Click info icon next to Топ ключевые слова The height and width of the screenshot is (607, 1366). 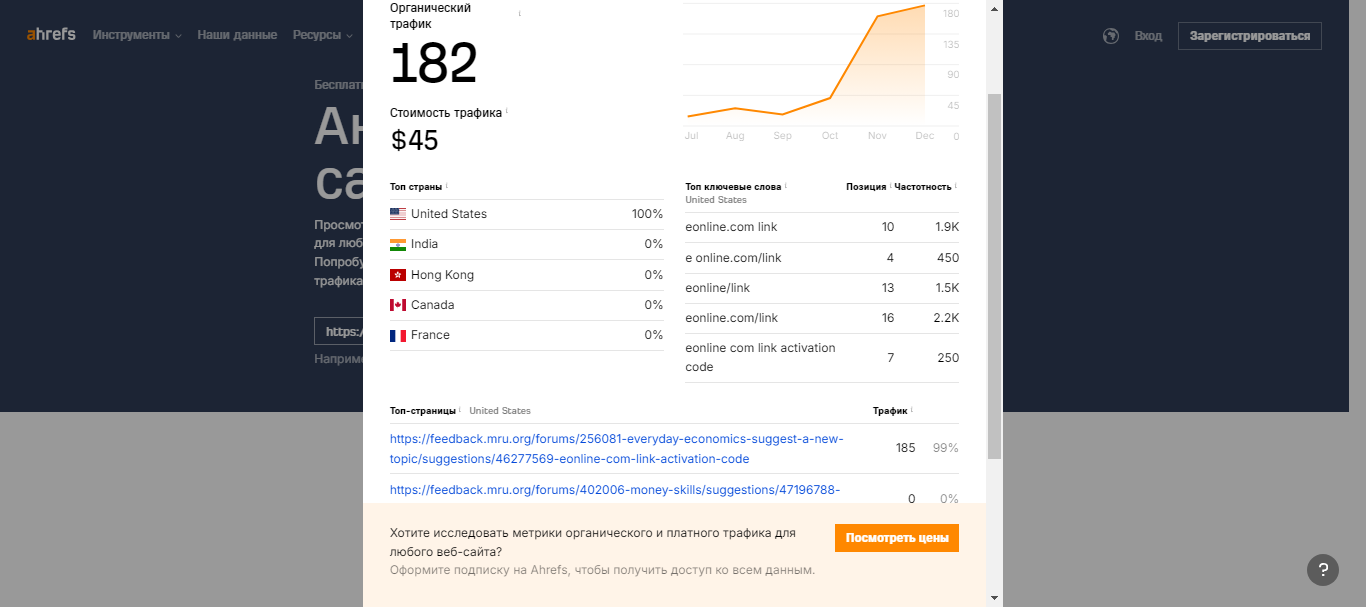point(786,185)
